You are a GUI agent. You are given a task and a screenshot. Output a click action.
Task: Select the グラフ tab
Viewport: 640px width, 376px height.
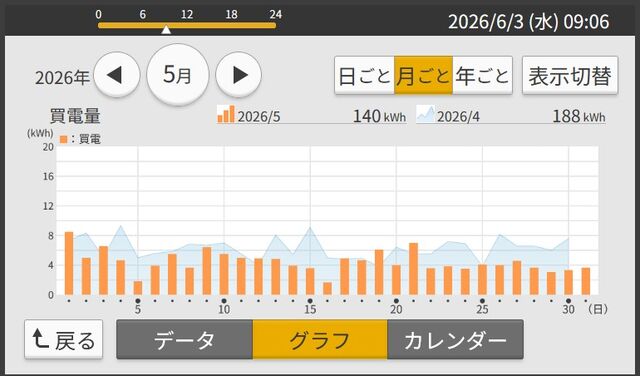pyautogui.click(x=320, y=340)
